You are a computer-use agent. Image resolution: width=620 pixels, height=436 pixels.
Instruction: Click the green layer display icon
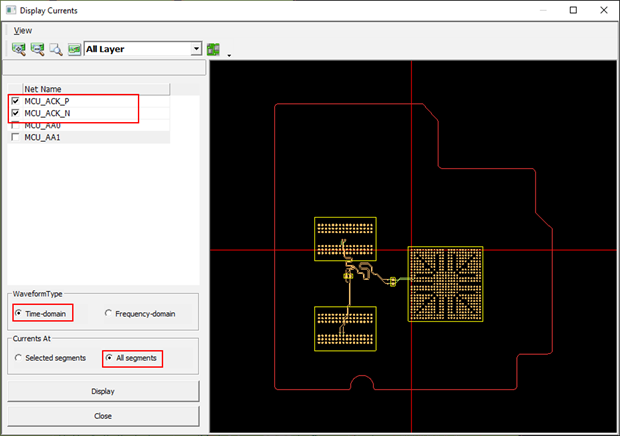pos(213,48)
